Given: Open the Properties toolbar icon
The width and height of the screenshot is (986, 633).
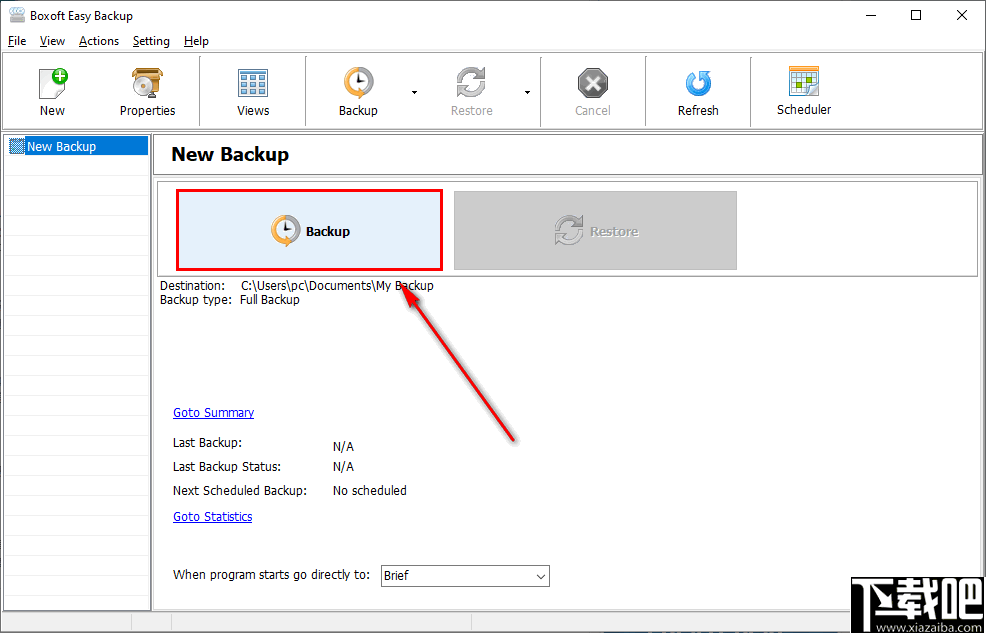Looking at the screenshot, I should pos(147,90).
